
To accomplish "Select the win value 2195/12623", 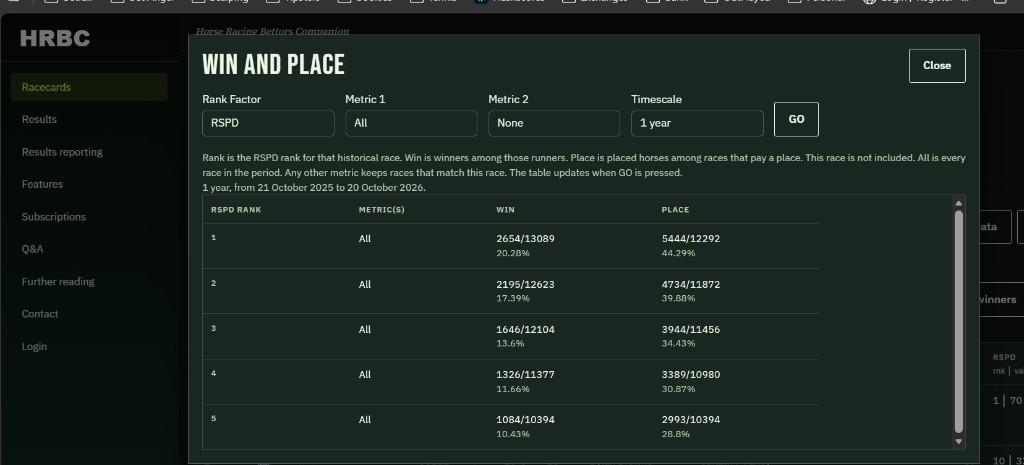I will 525,285.
